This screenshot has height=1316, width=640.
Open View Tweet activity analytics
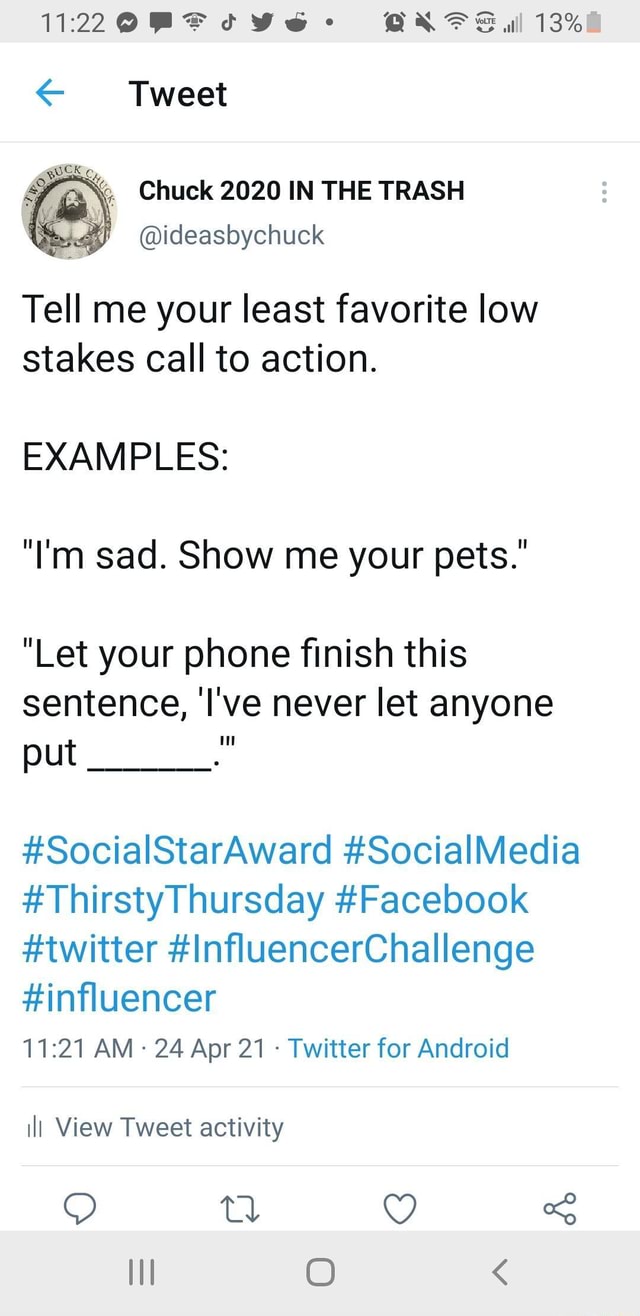click(x=166, y=1128)
